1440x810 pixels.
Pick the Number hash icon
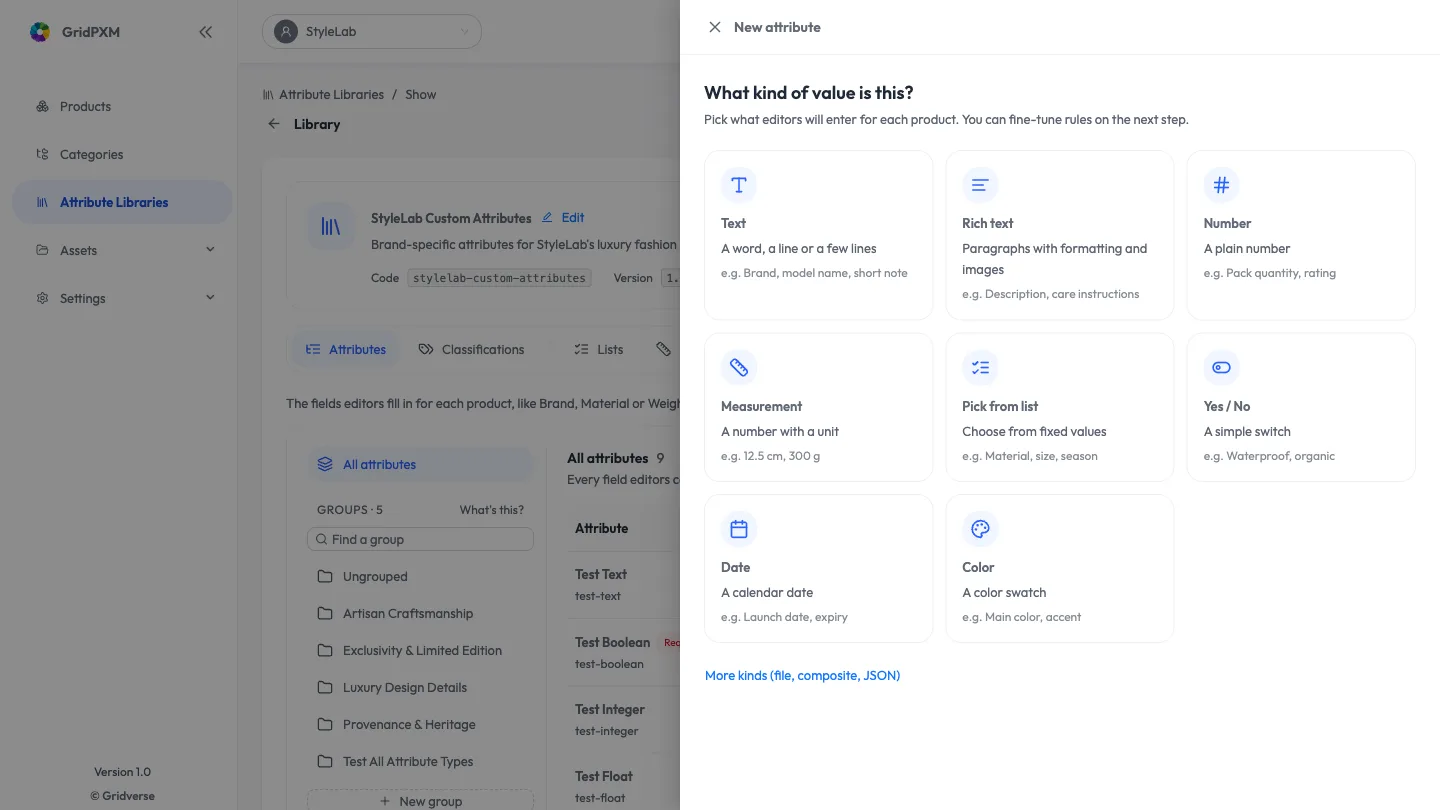1221,185
